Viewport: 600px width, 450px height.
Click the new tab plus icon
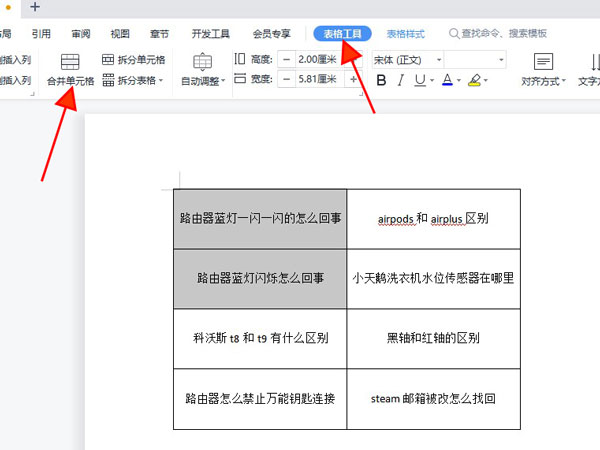pos(36,8)
